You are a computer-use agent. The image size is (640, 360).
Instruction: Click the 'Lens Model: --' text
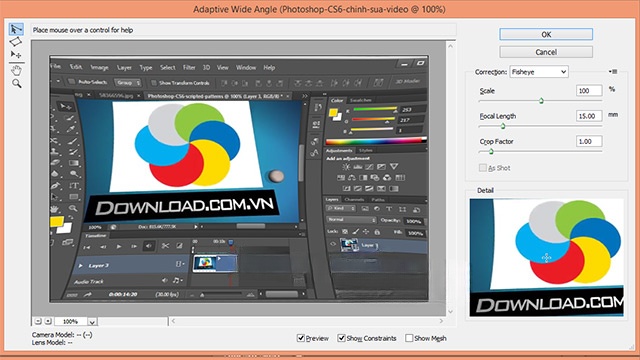click(x=52, y=342)
